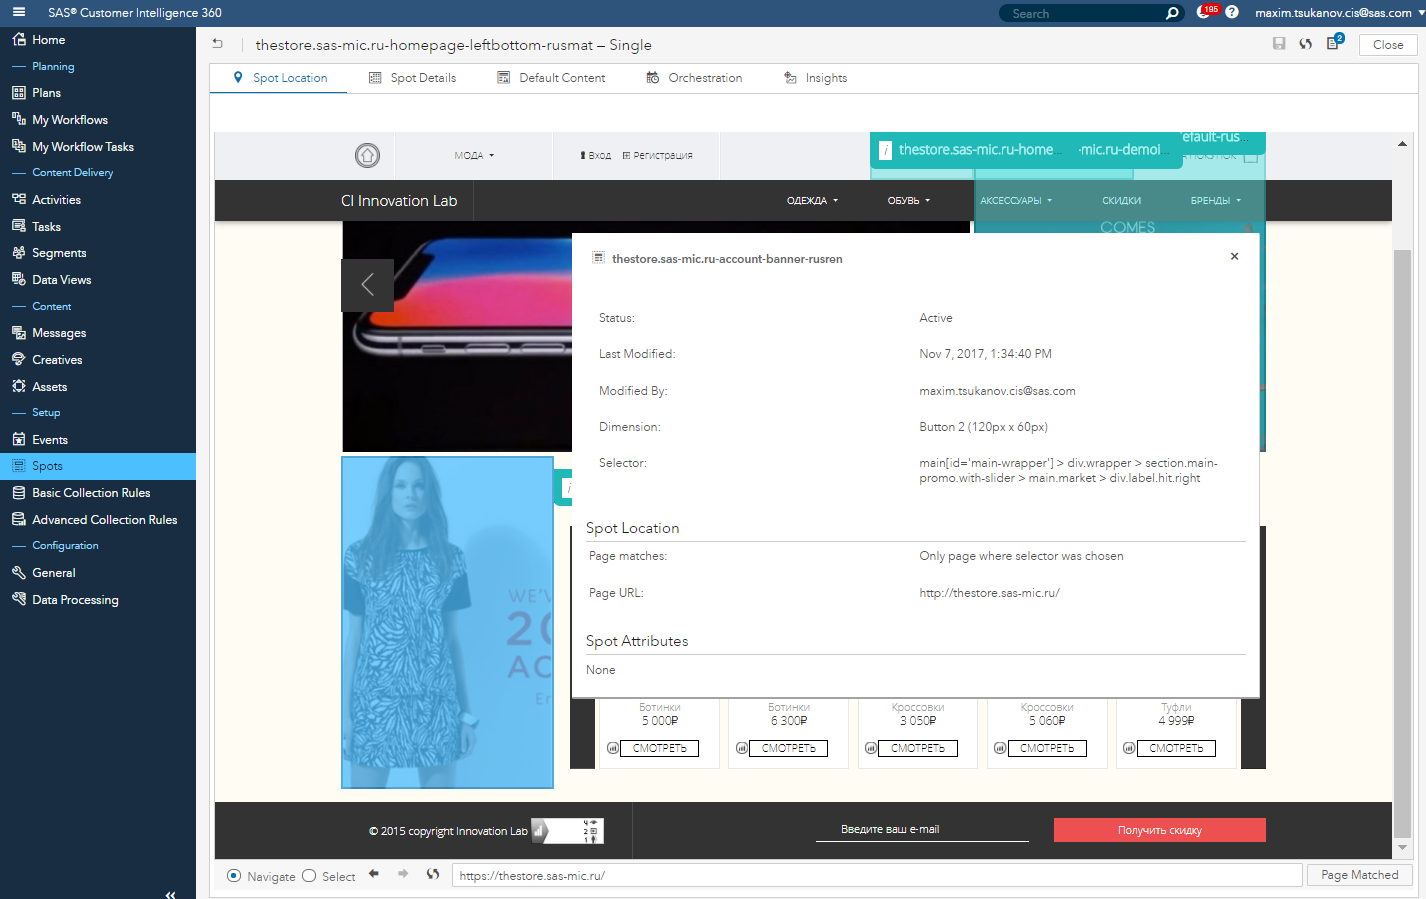Switch to the Spot Location tab
Screen dimensions: 1426x899
pyautogui.click(x=279, y=78)
